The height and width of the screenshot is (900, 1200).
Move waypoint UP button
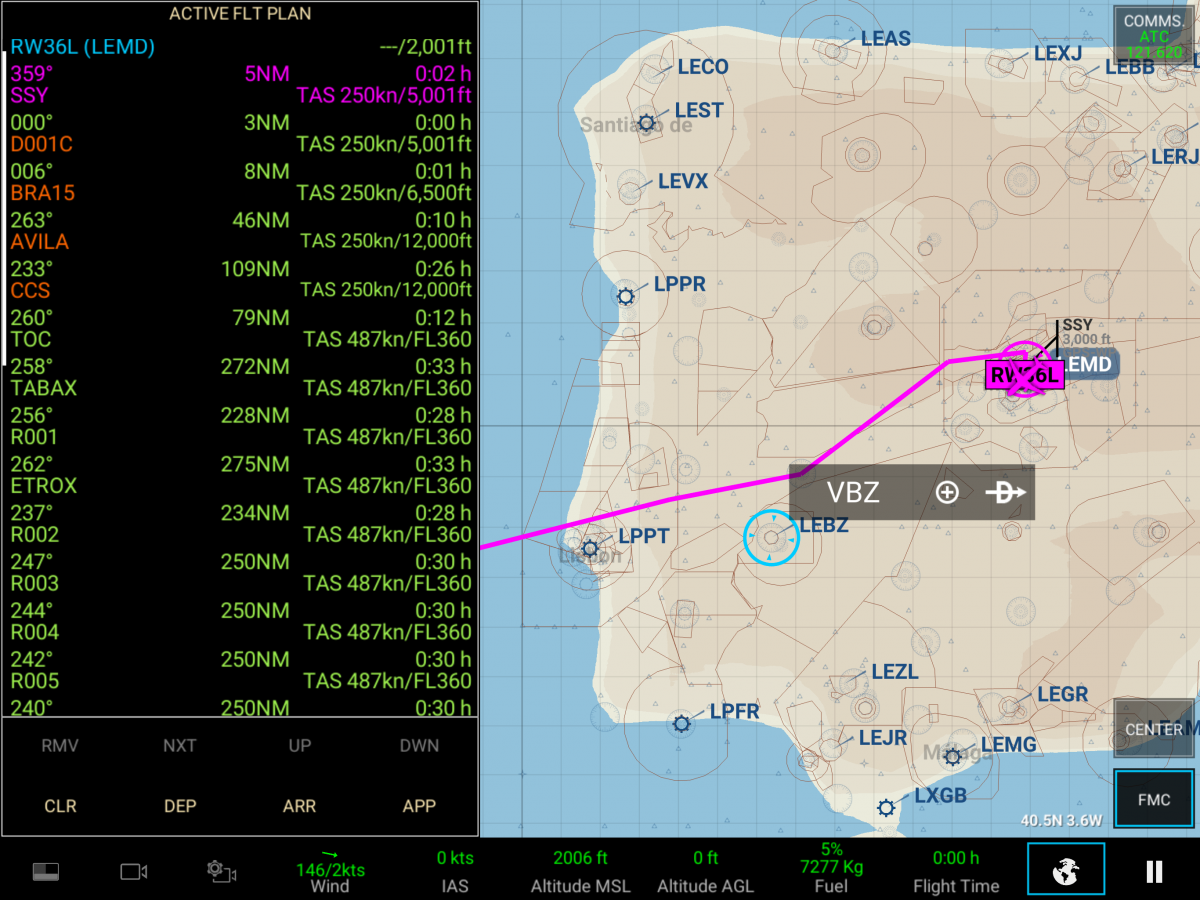[x=300, y=746]
